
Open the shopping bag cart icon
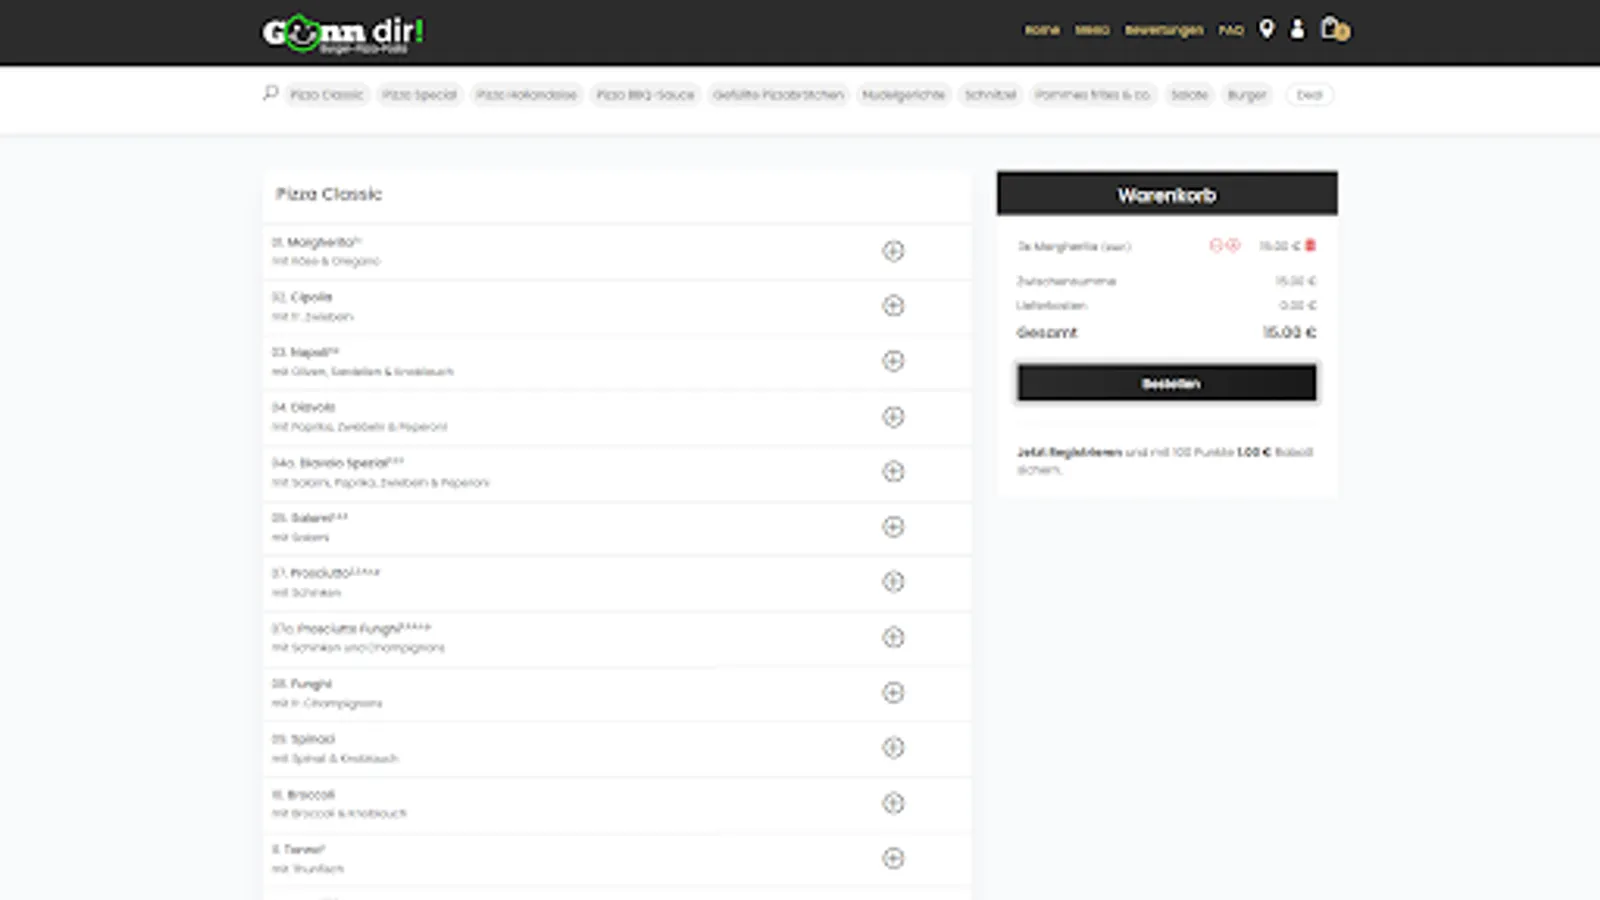click(x=1334, y=29)
